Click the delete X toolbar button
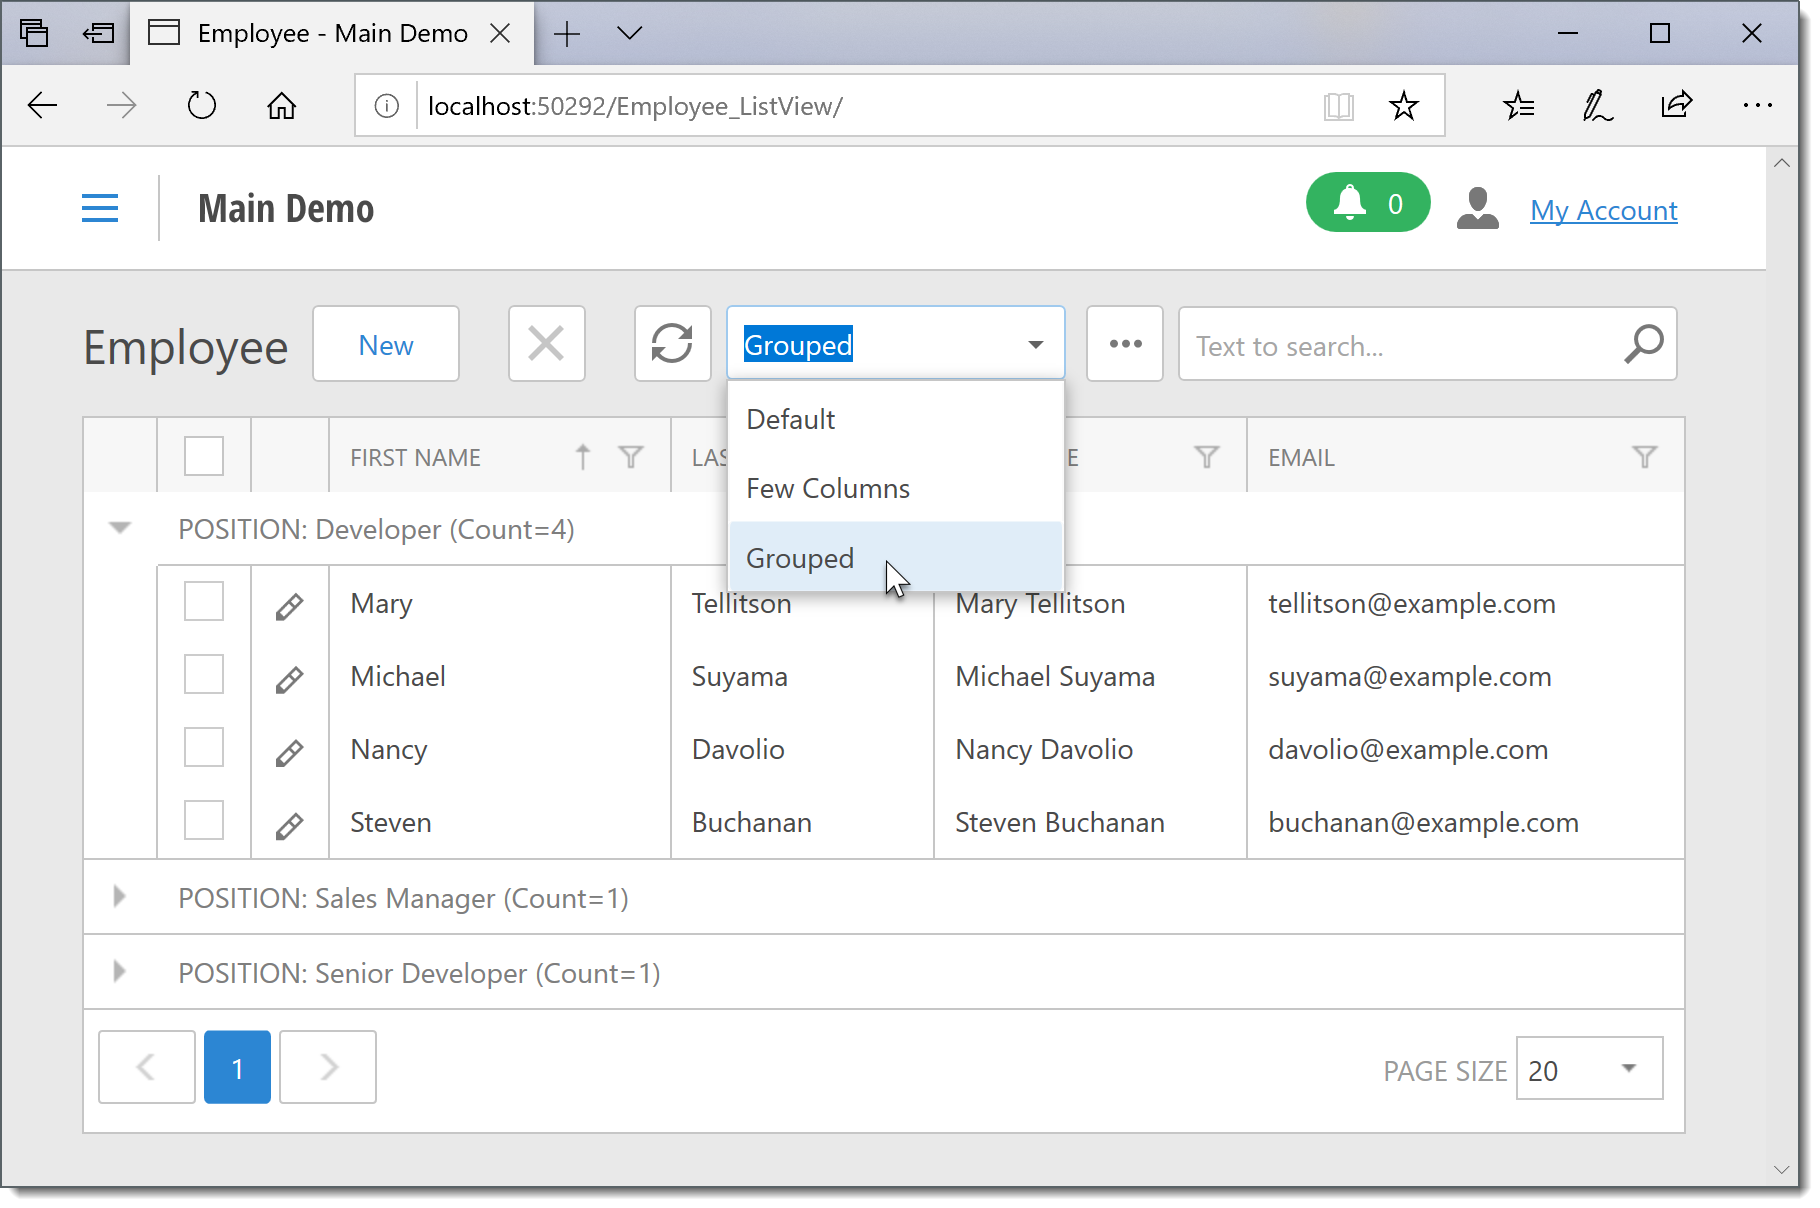 [546, 344]
